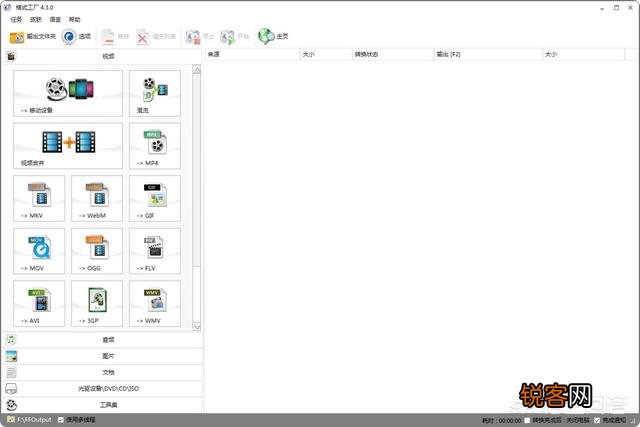The width and height of the screenshot is (640, 427).
Task: Open the AVI conversion option
Action: click(39, 303)
